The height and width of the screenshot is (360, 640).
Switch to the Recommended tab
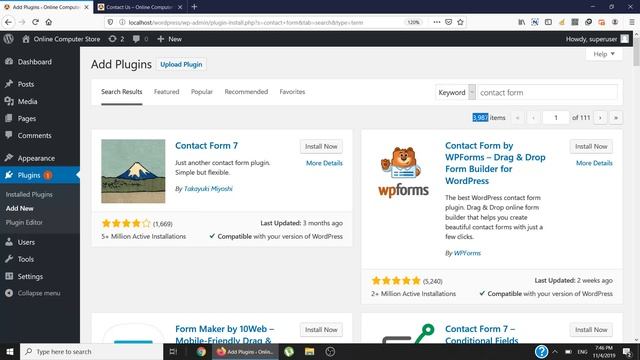coord(246,92)
